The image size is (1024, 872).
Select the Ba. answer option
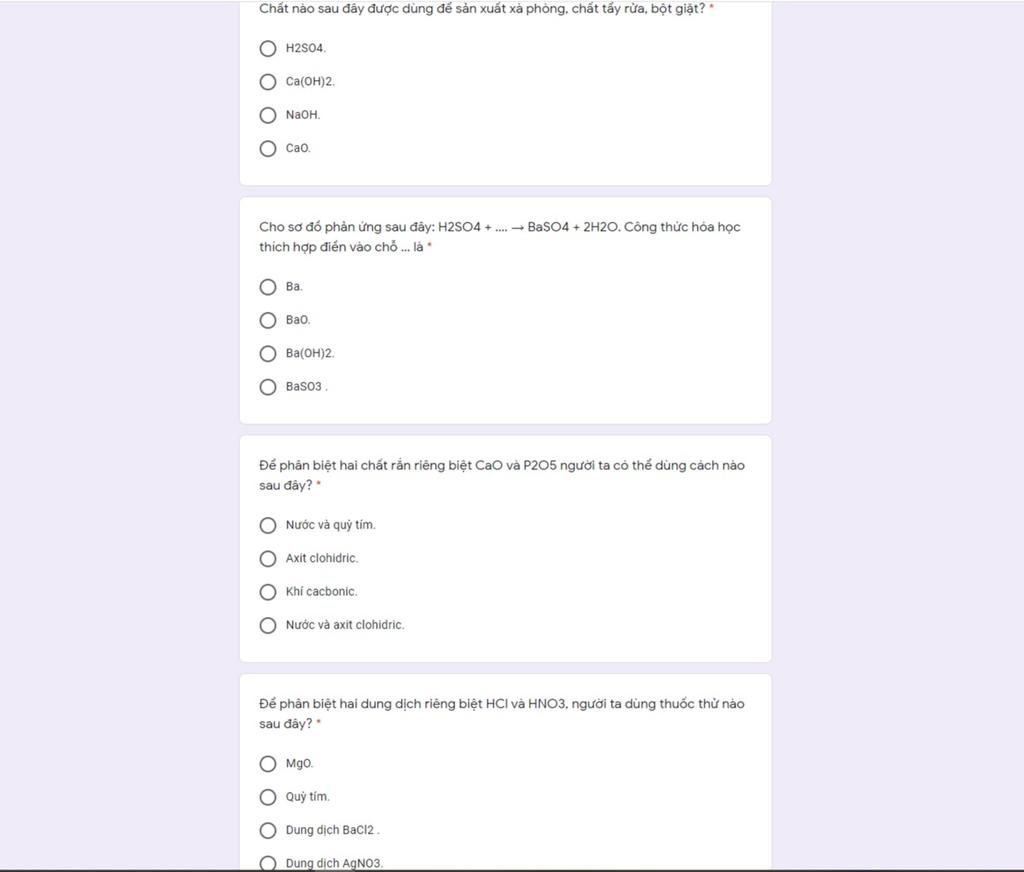268,287
